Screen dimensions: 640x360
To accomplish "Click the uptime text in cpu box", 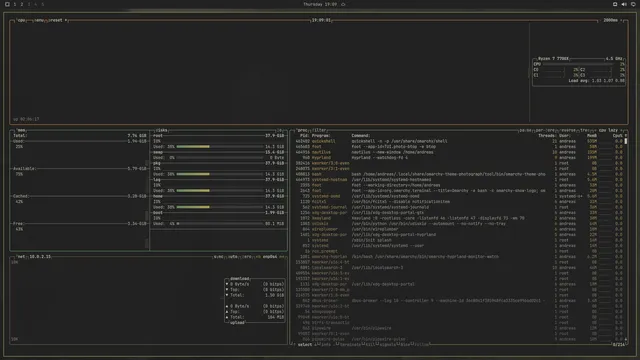I will [26, 119].
